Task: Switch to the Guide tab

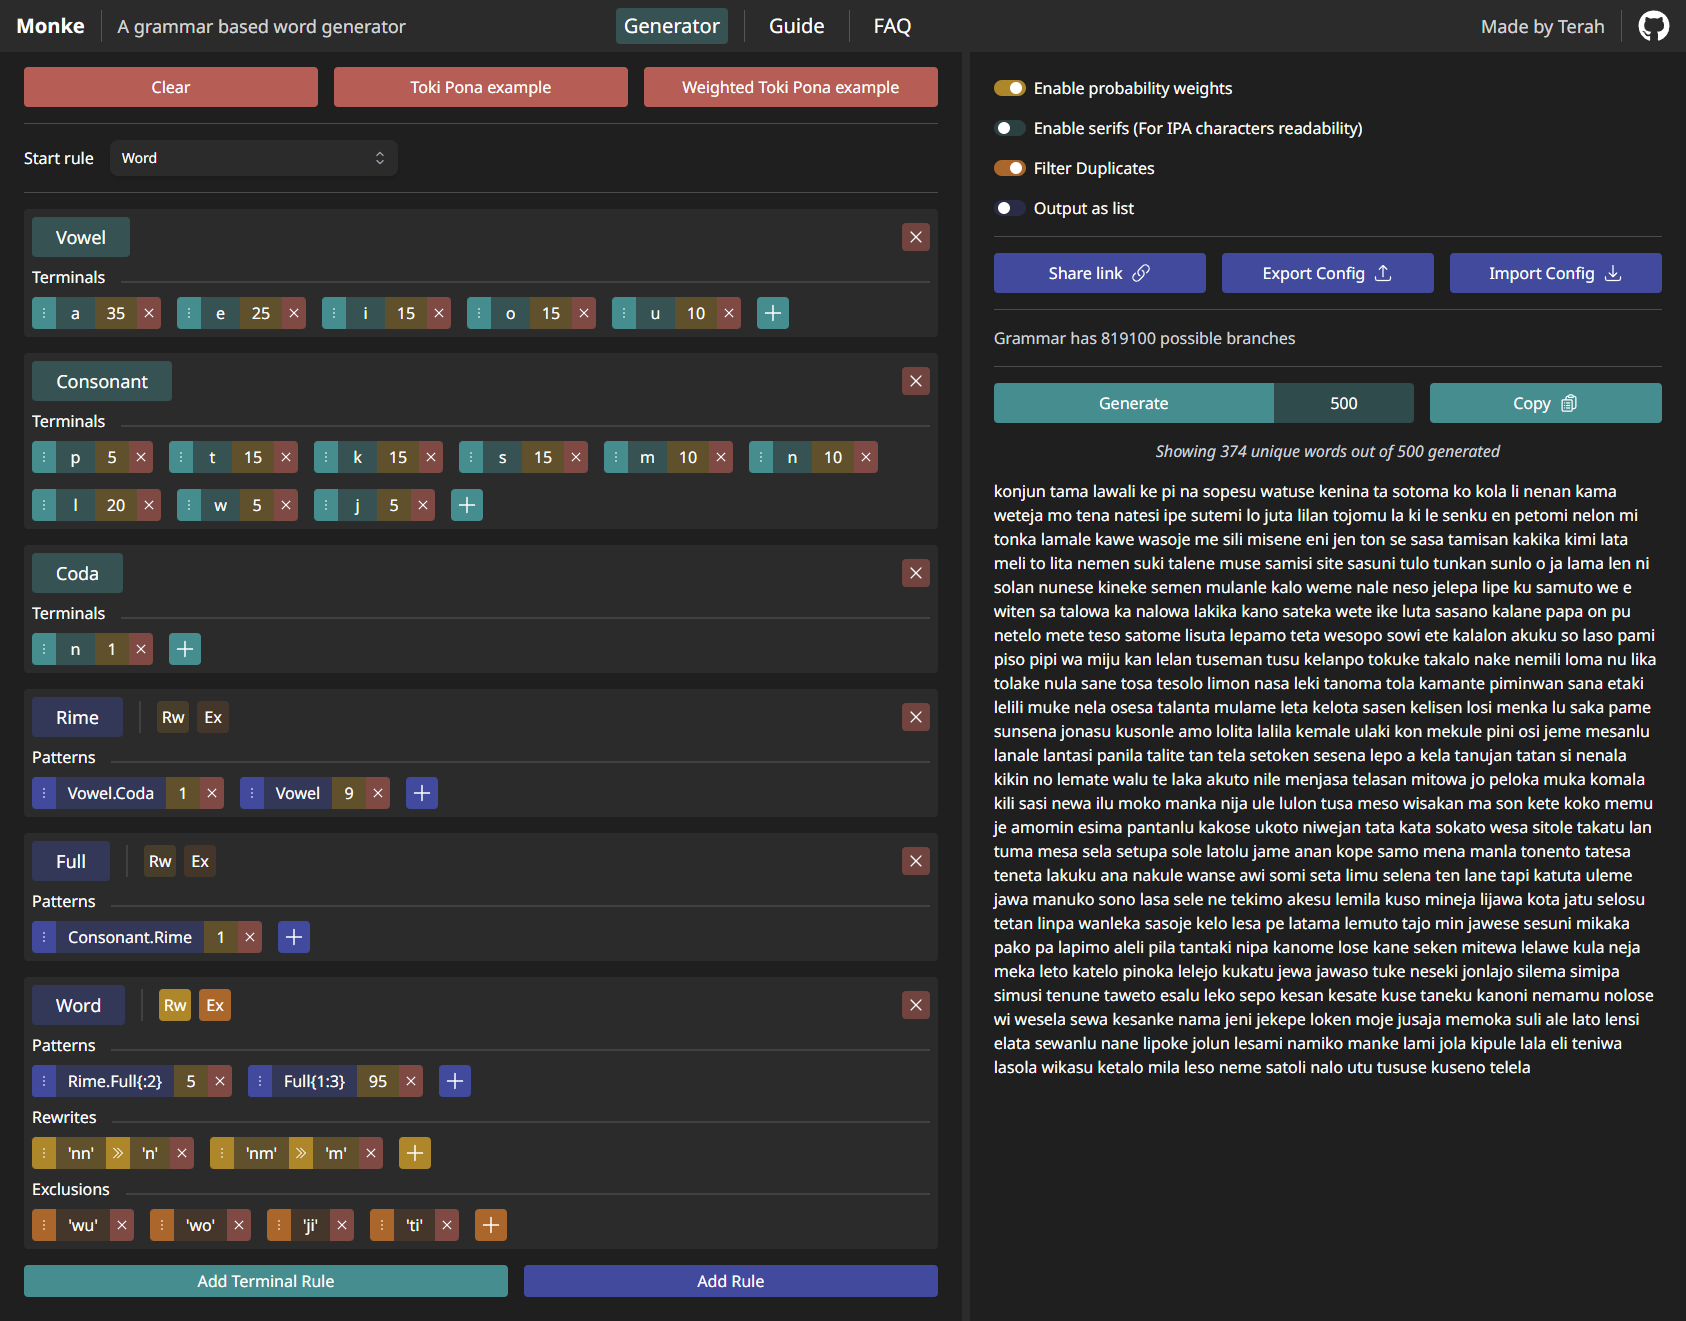Action: pyautogui.click(x=796, y=26)
